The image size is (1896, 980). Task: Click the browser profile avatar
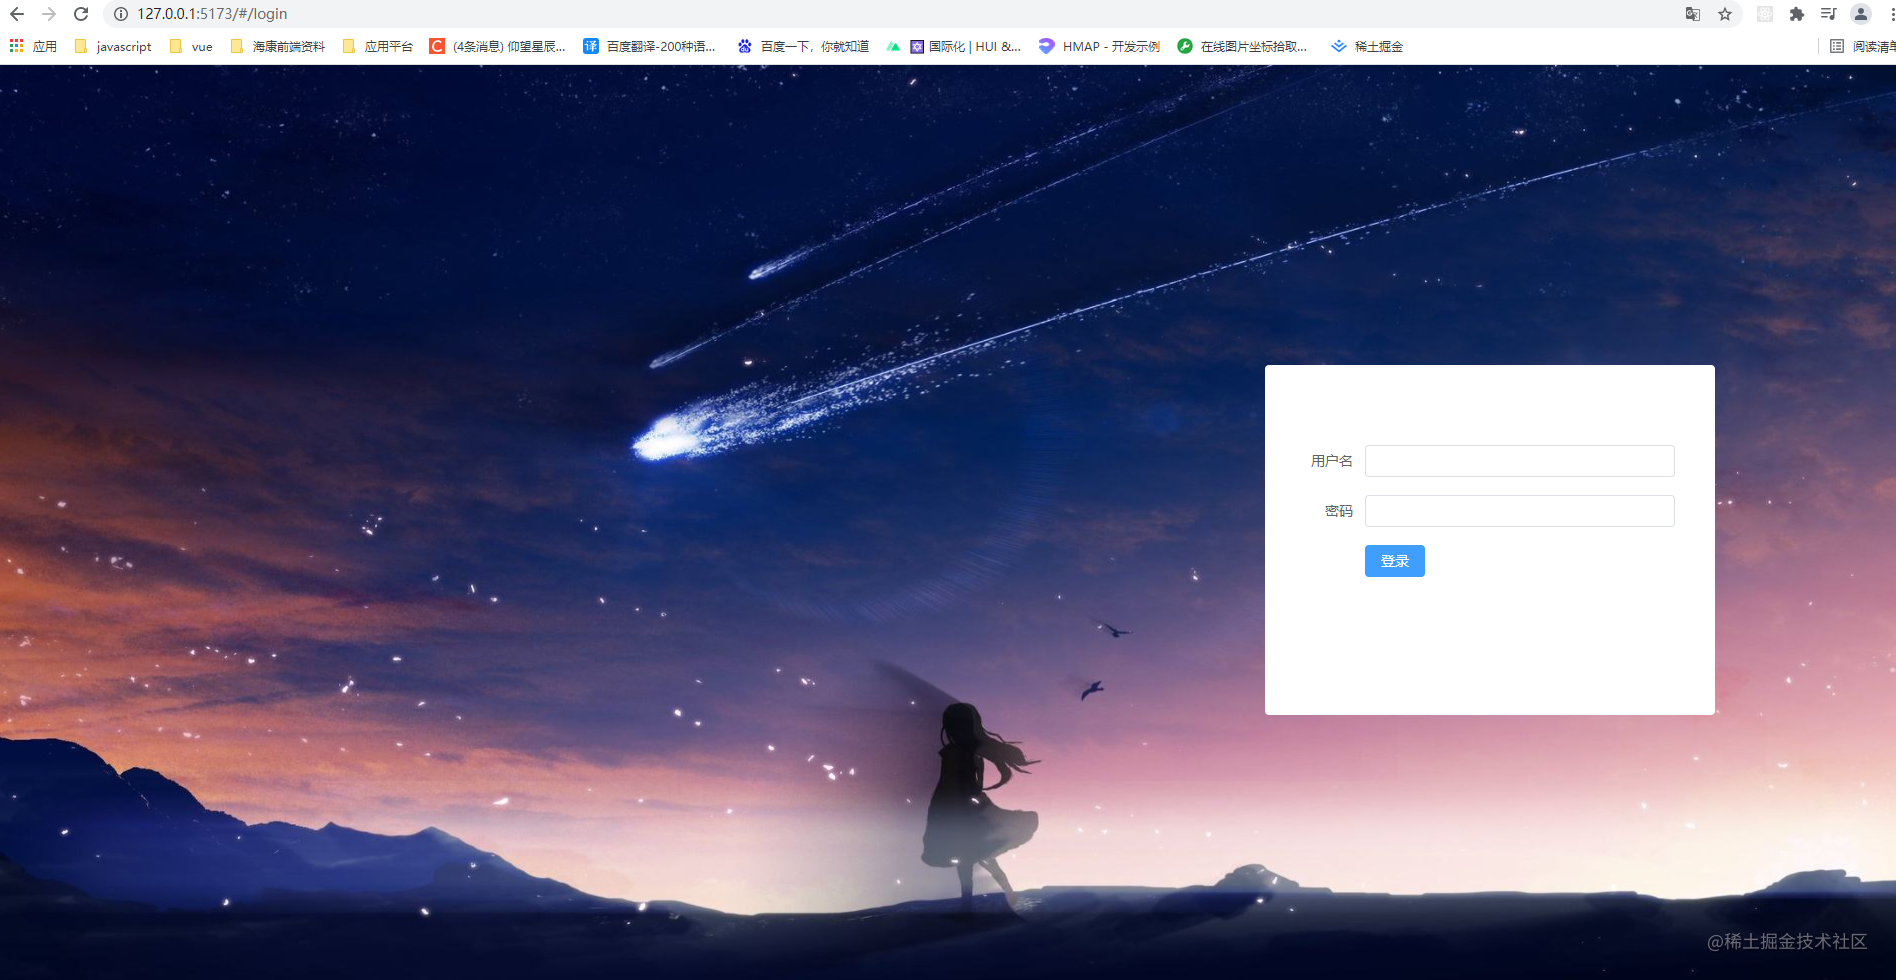click(x=1861, y=14)
